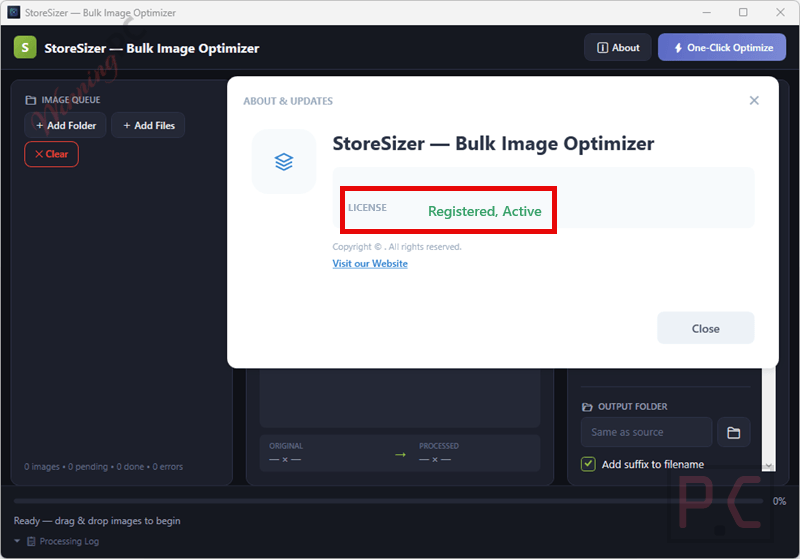Click the PROCESSED dimensions label
The height and width of the screenshot is (559, 800).
(x=439, y=446)
